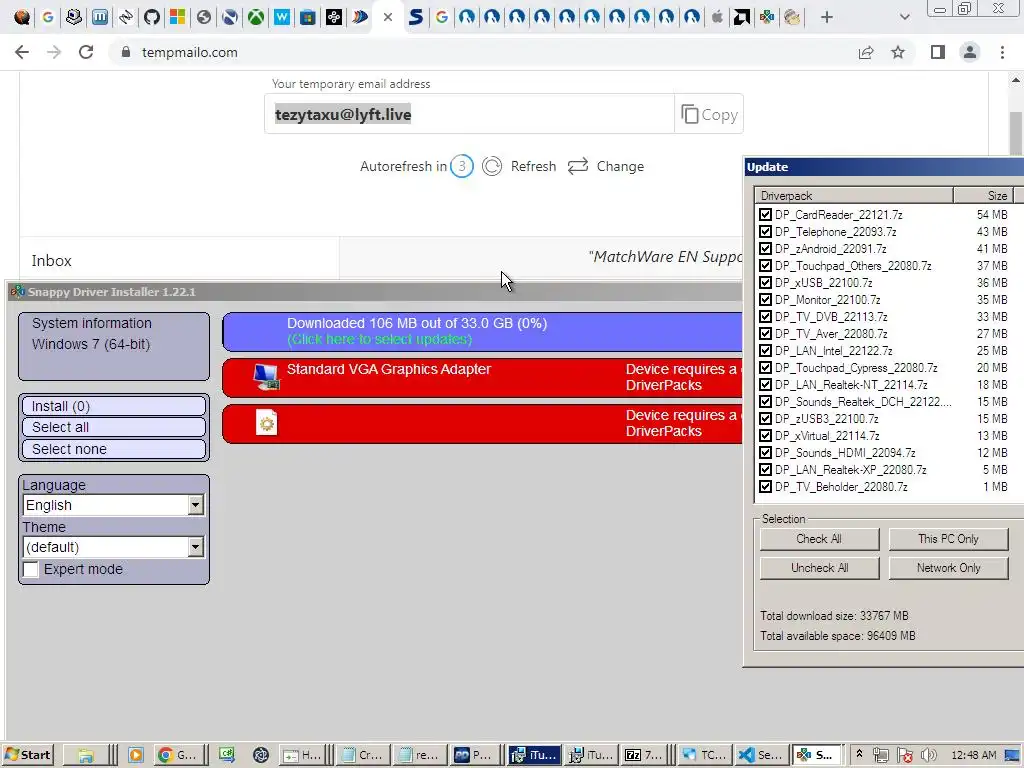1024x768 pixels.
Task: Copy the temporary email address
Action: (x=709, y=114)
